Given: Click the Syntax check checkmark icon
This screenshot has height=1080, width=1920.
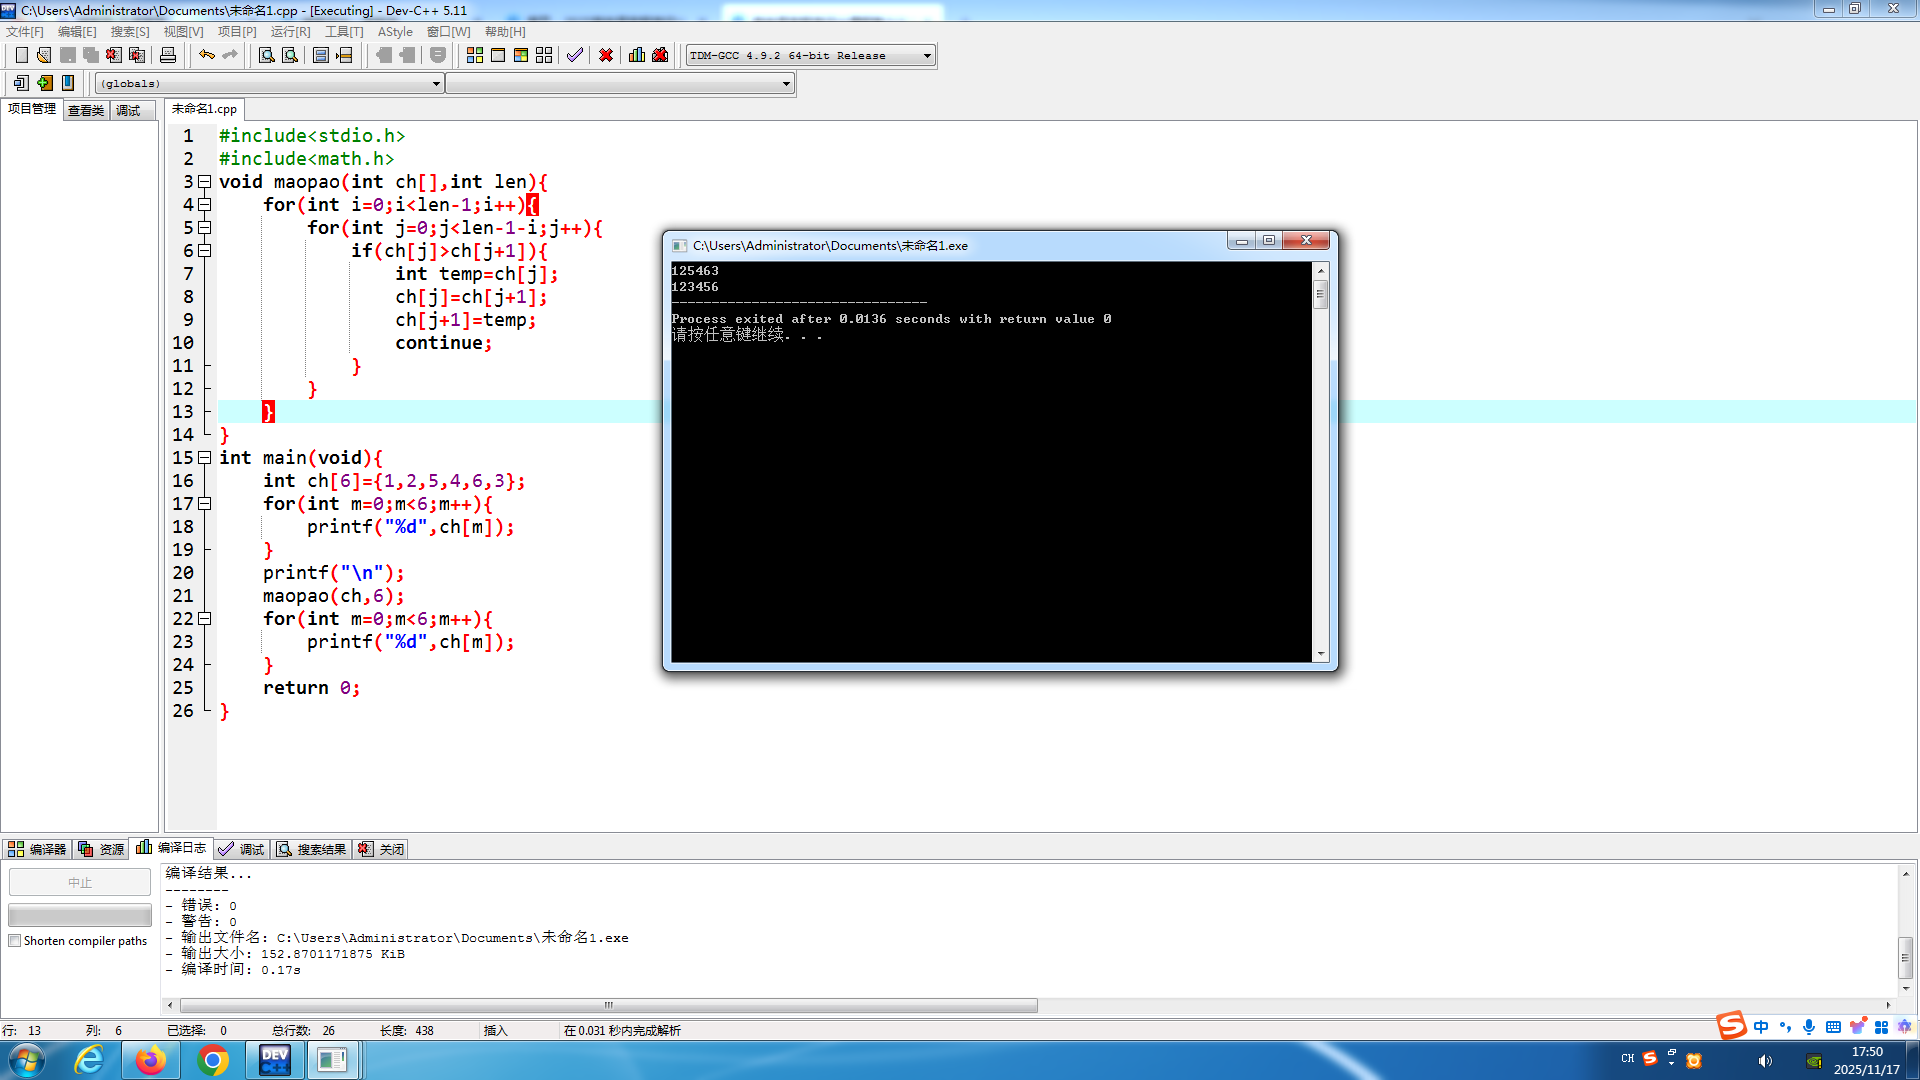Looking at the screenshot, I should pyautogui.click(x=574, y=55).
